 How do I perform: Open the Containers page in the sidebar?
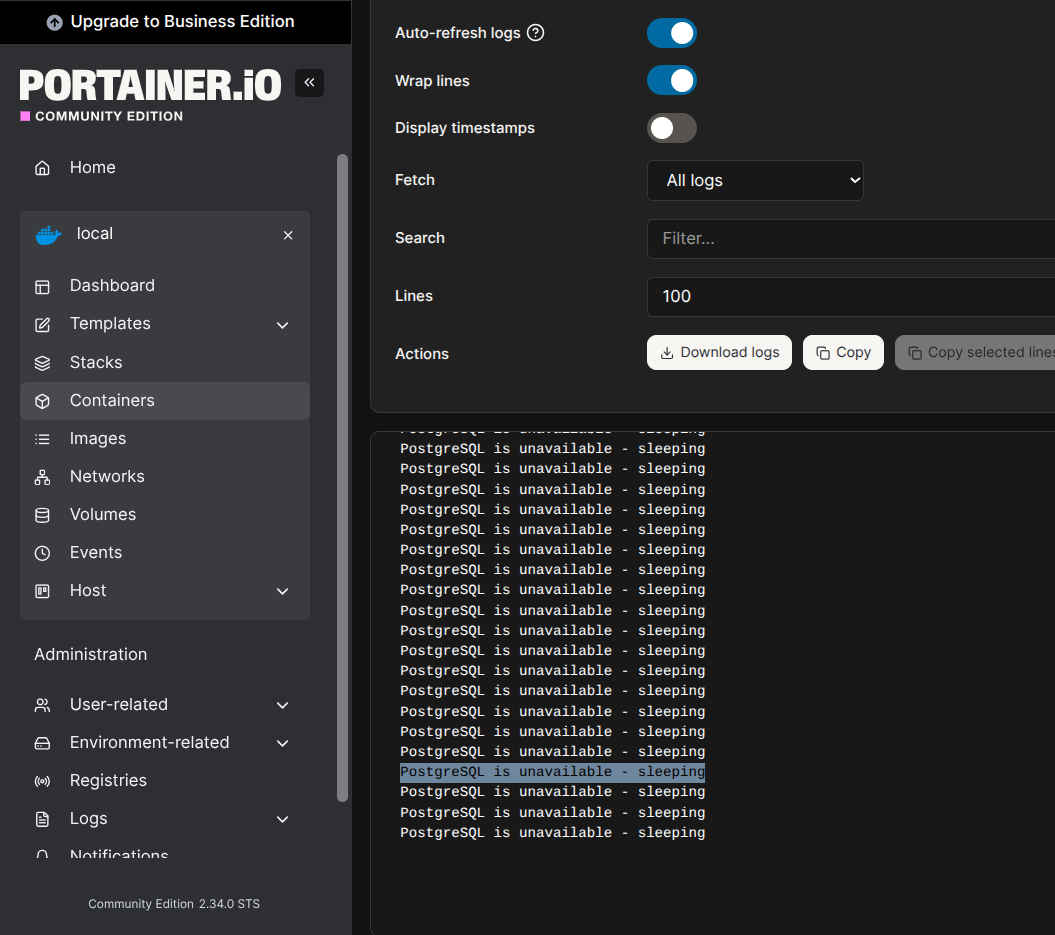point(112,401)
